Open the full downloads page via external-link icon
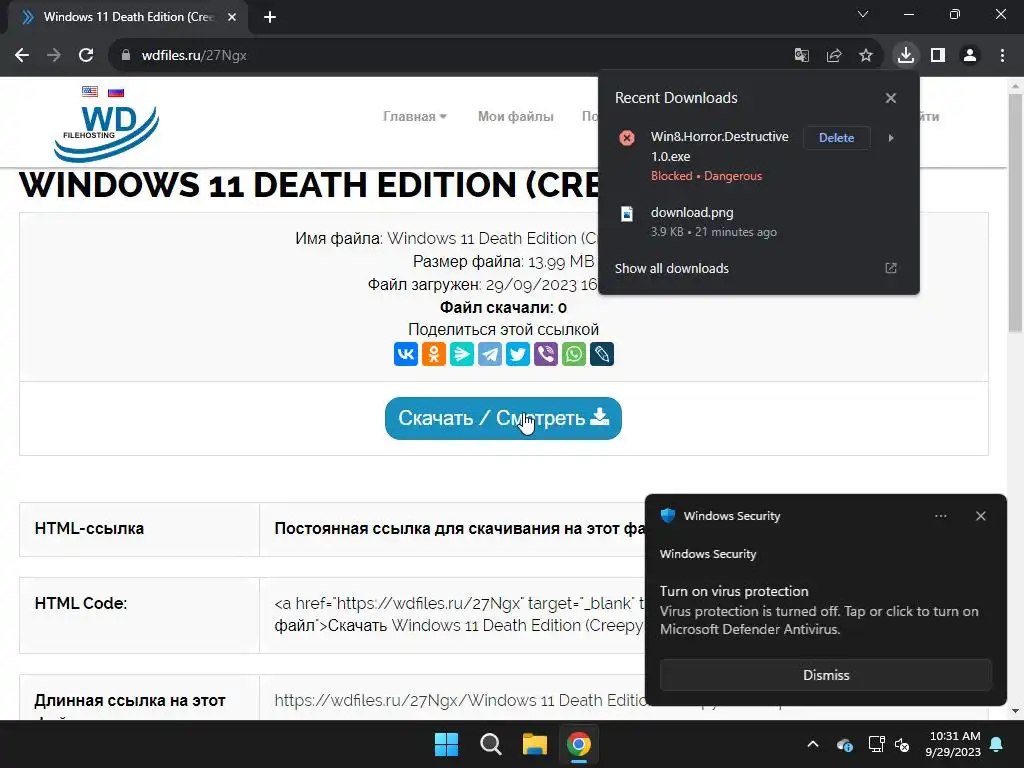The image size is (1024, 768). (x=891, y=268)
